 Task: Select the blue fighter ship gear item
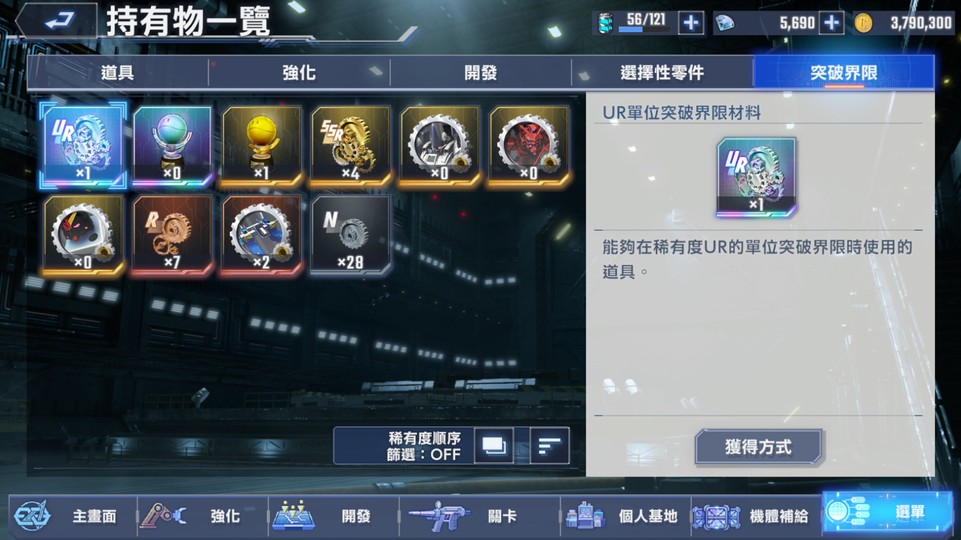pos(262,234)
